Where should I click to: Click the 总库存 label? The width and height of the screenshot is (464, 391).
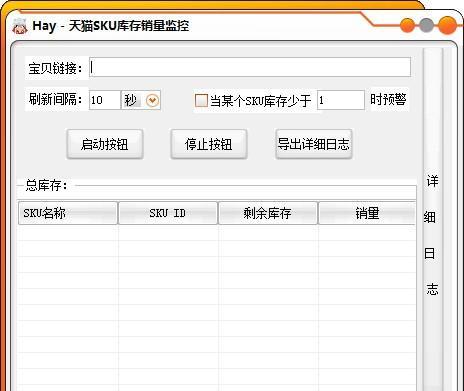pos(46,185)
